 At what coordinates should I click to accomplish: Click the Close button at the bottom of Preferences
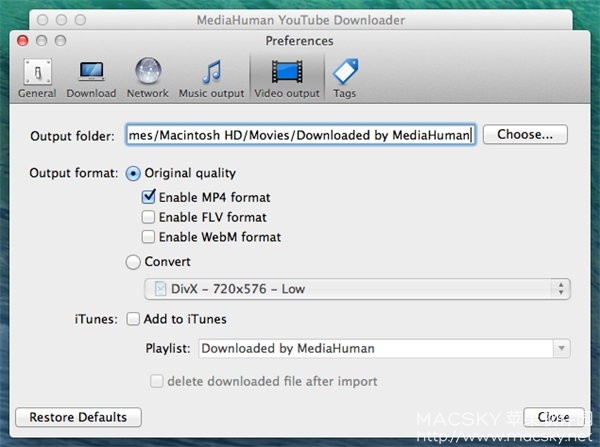pyautogui.click(x=553, y=417)
